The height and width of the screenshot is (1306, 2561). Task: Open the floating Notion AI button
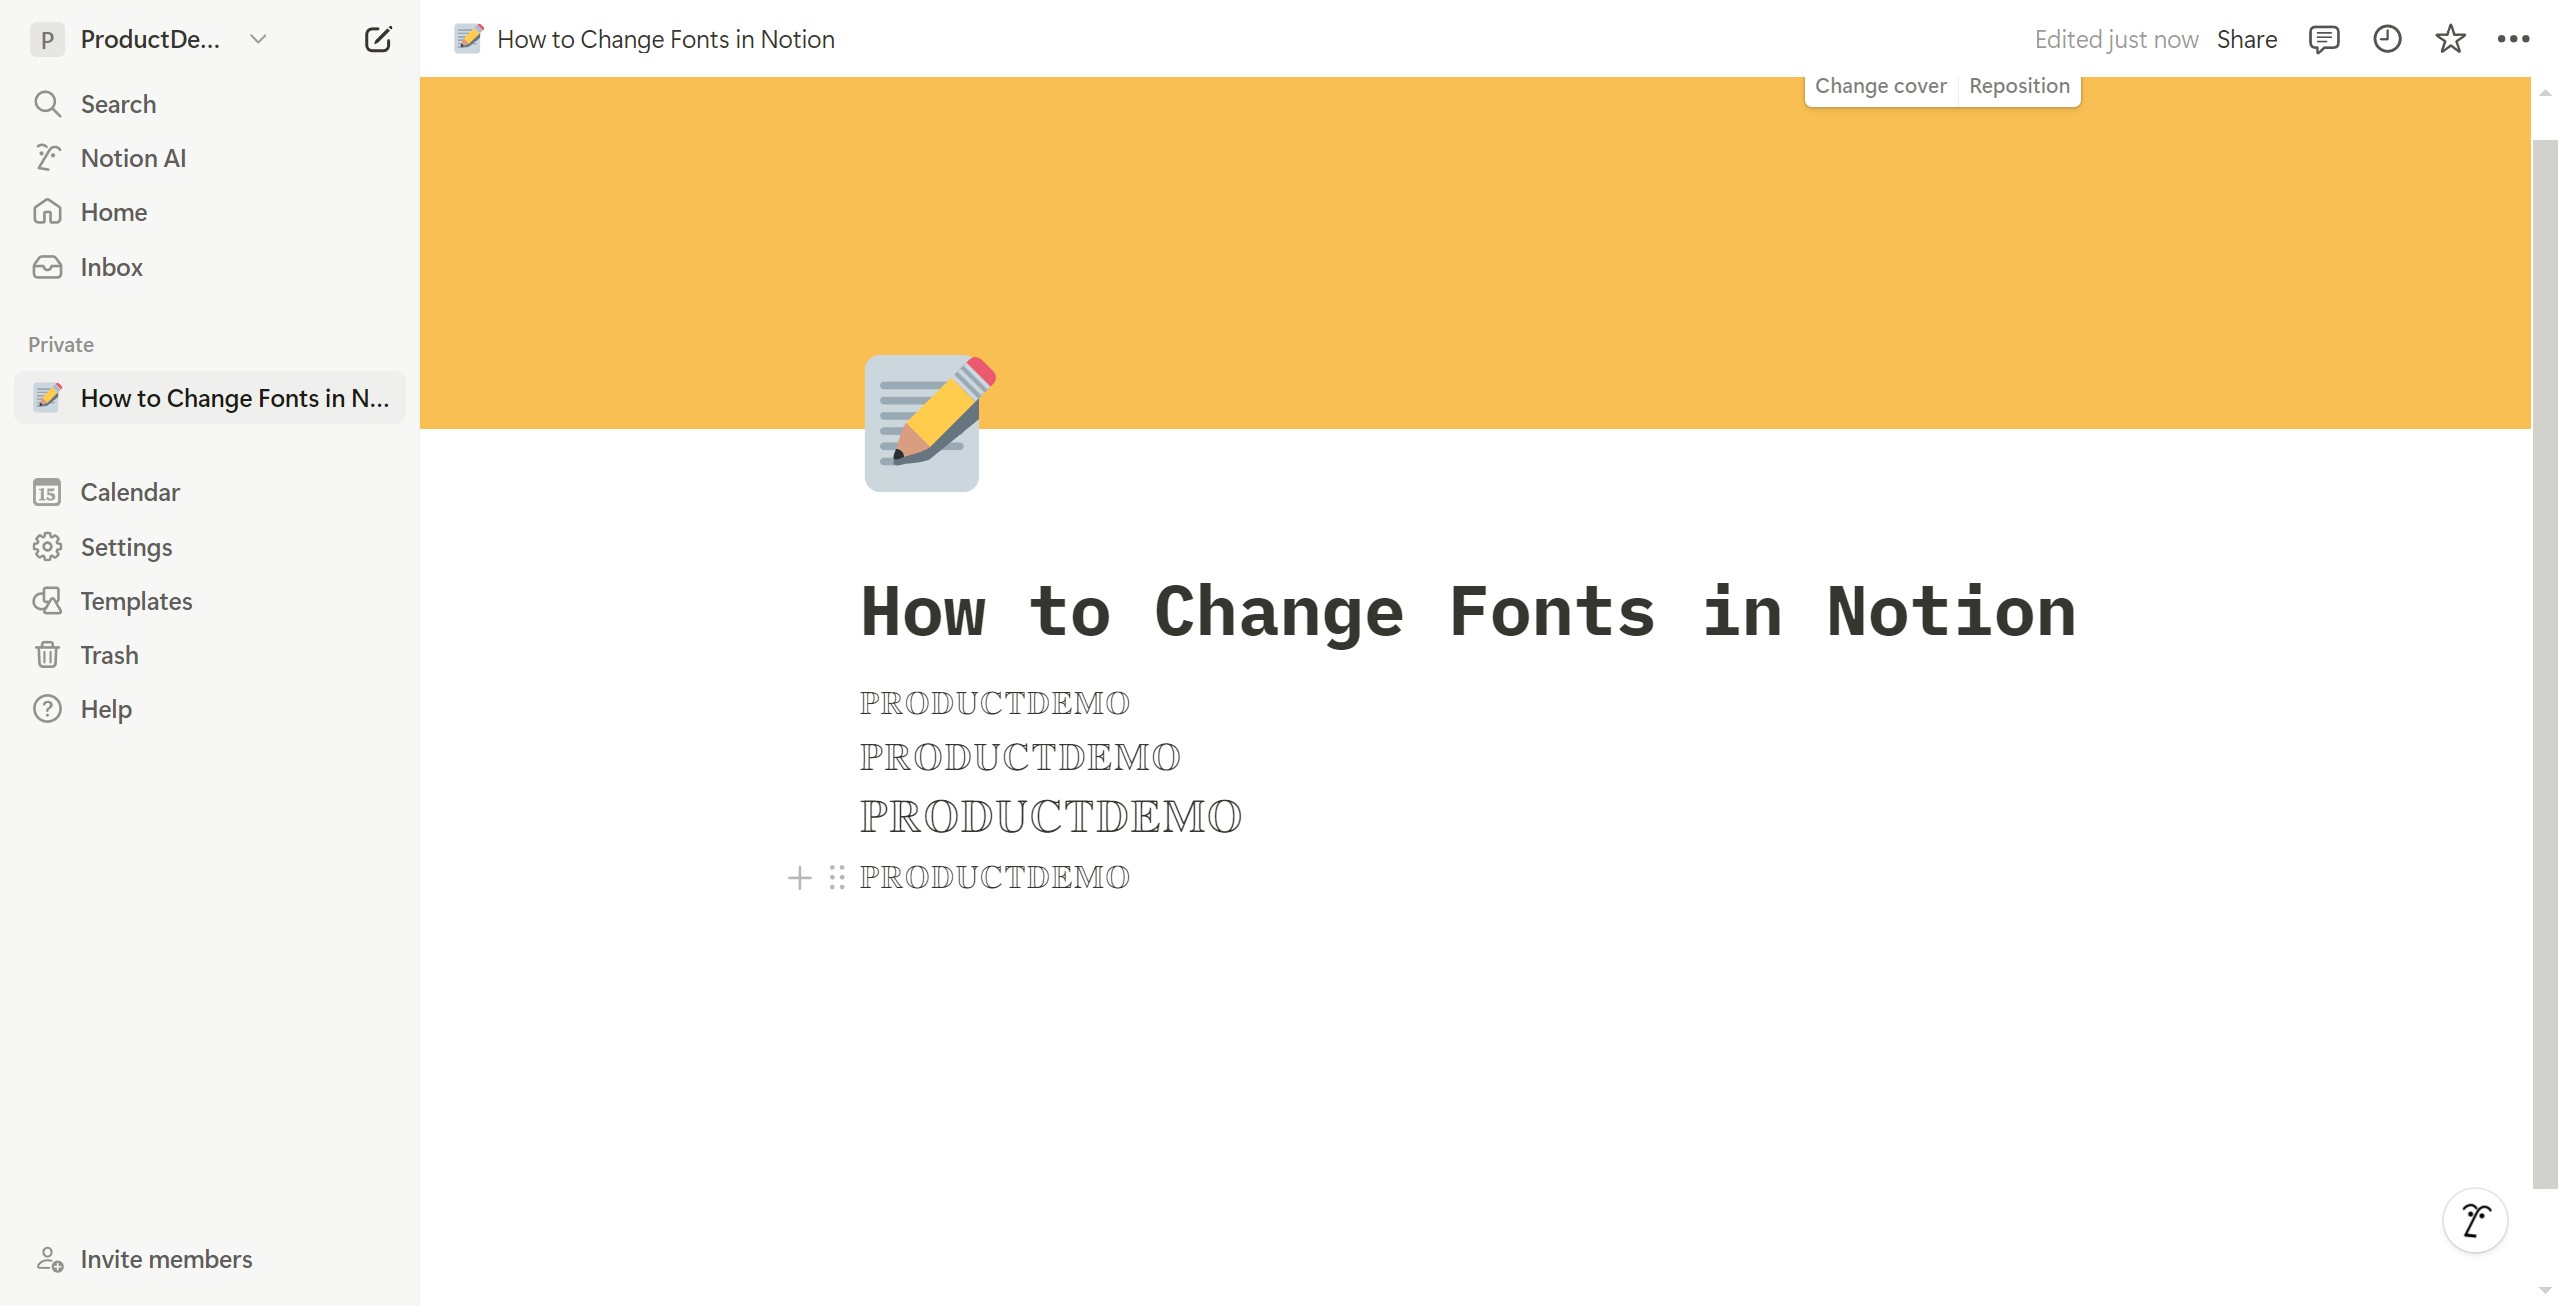[2475, 1220]
